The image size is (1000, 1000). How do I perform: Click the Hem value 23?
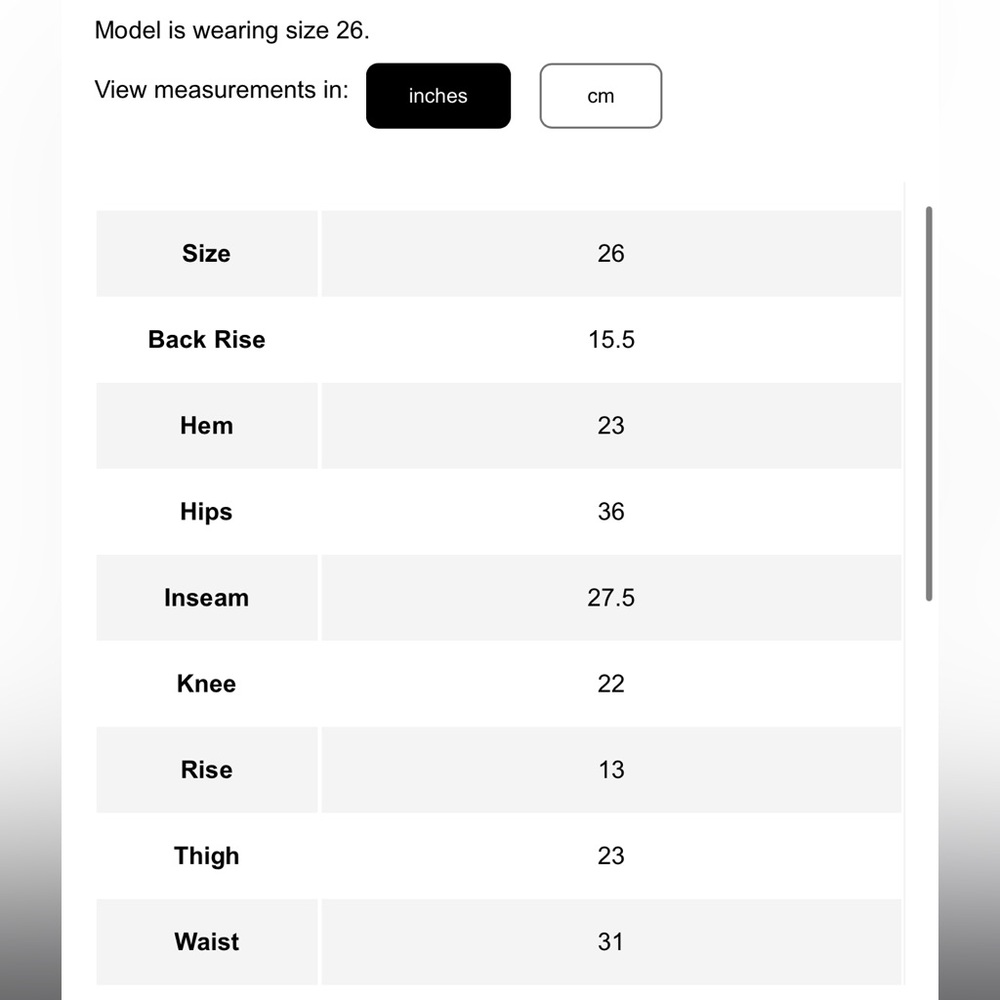click(x=611, y=425)
